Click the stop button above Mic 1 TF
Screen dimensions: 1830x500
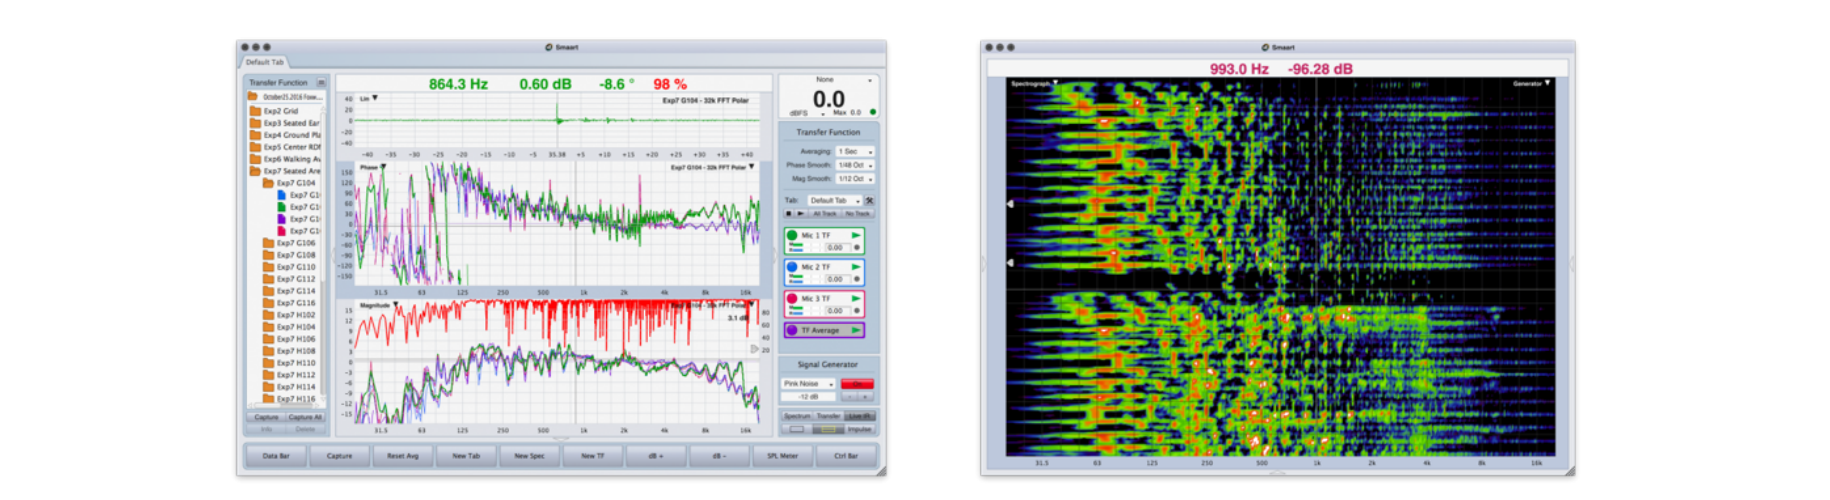coord(788,213)
